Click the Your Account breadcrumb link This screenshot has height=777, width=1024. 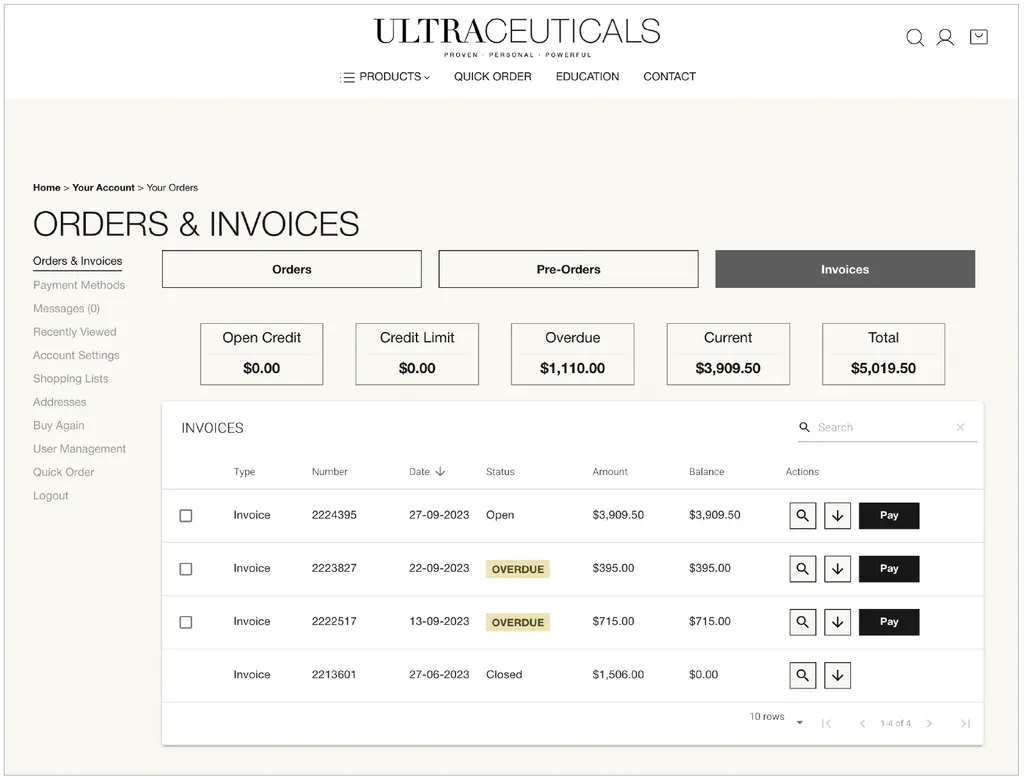[x=103, y=187]
